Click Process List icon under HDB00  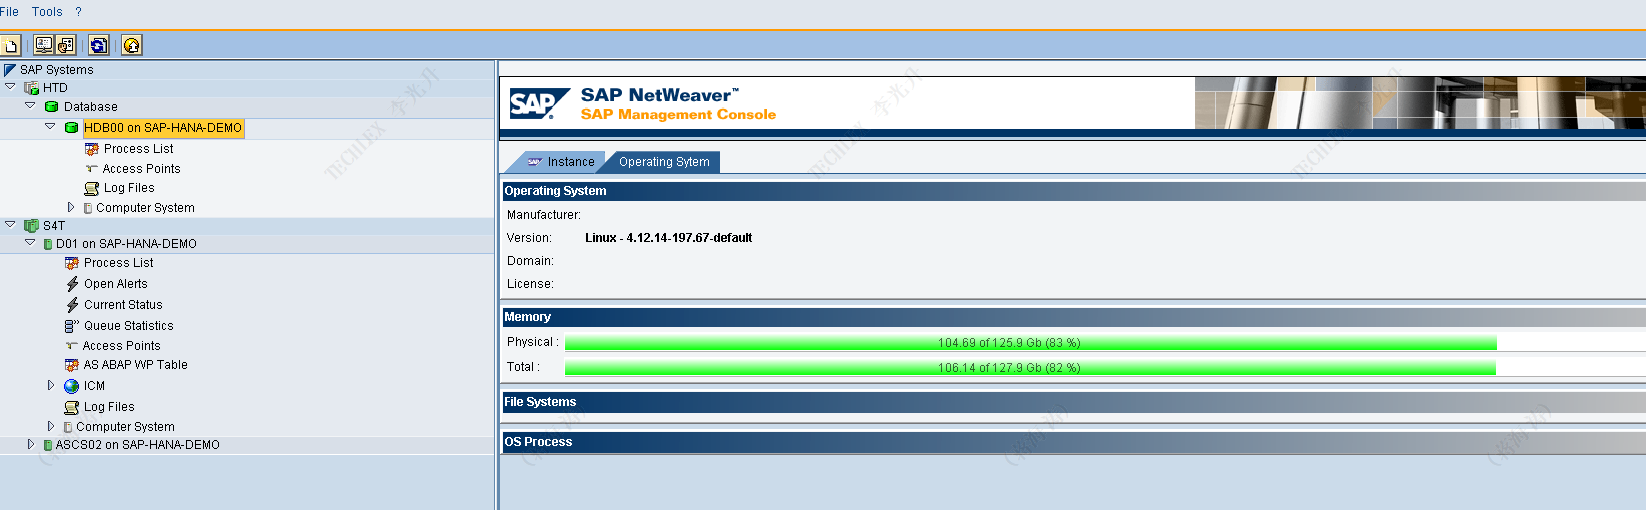(92, 149)
